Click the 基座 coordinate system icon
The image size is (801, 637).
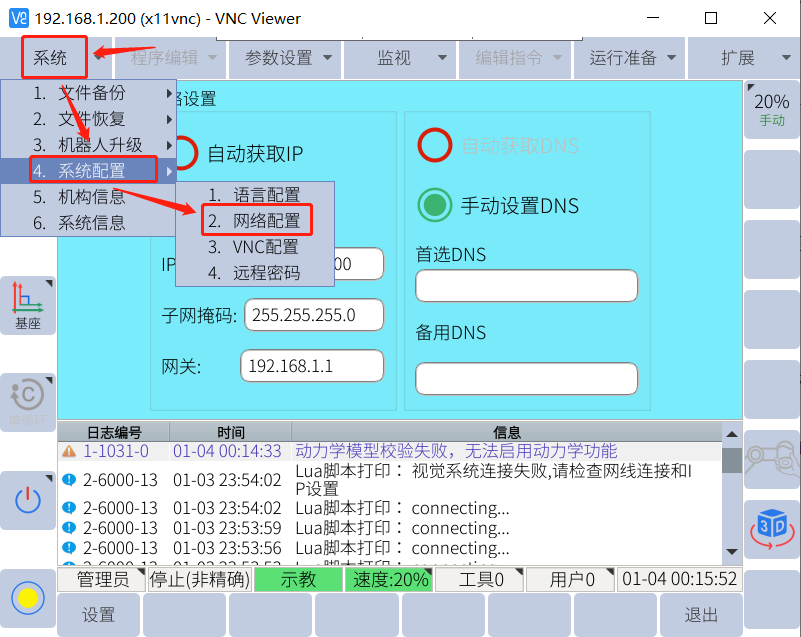[x=27, y=305]
